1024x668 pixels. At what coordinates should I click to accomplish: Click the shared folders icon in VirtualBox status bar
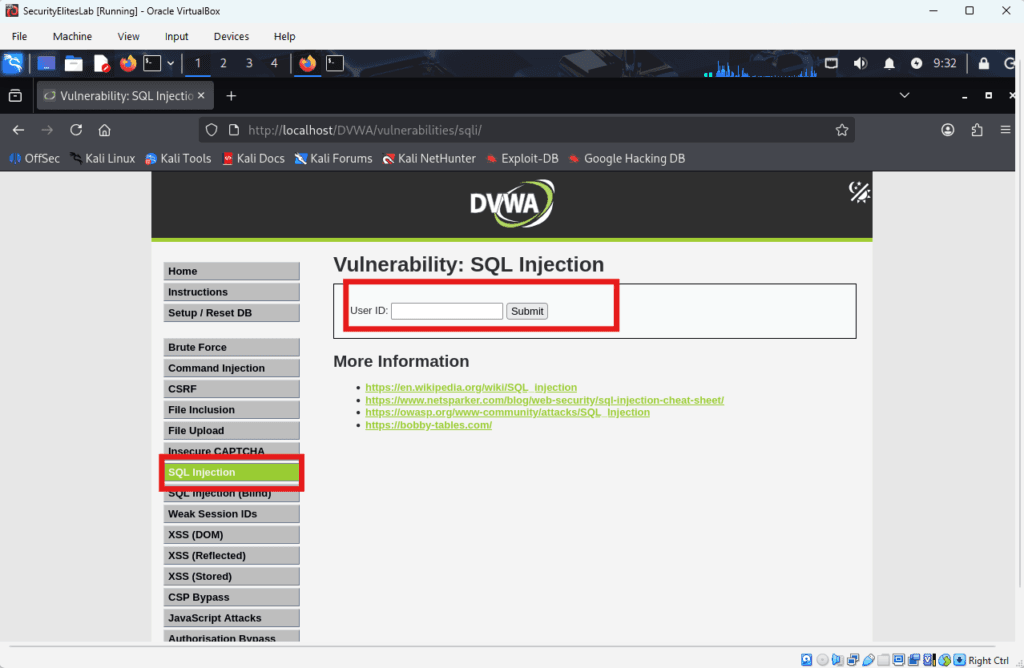(885, 660)
